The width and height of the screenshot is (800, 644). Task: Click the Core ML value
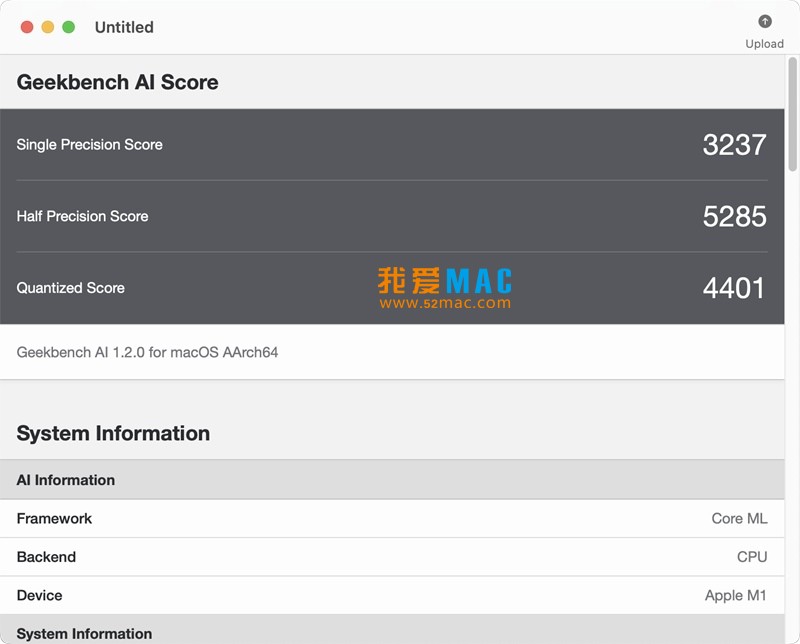click(739, 518)
